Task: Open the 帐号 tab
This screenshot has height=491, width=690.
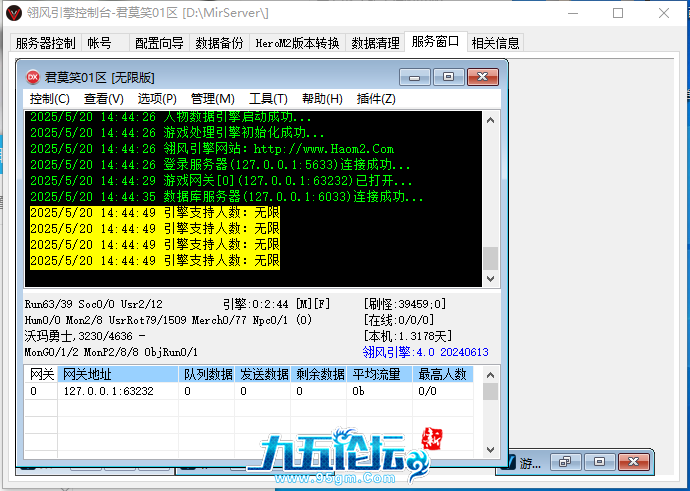Action: (x=105, y=43)
